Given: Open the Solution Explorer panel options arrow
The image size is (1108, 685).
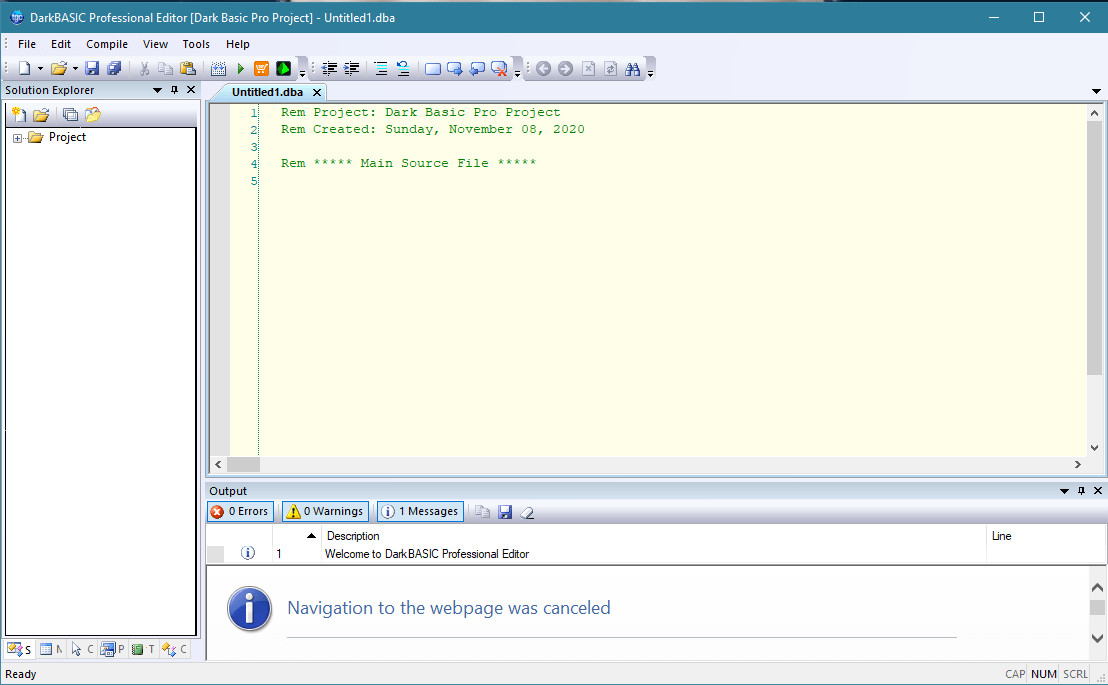Looking at the screenshot, I should 158,90.
